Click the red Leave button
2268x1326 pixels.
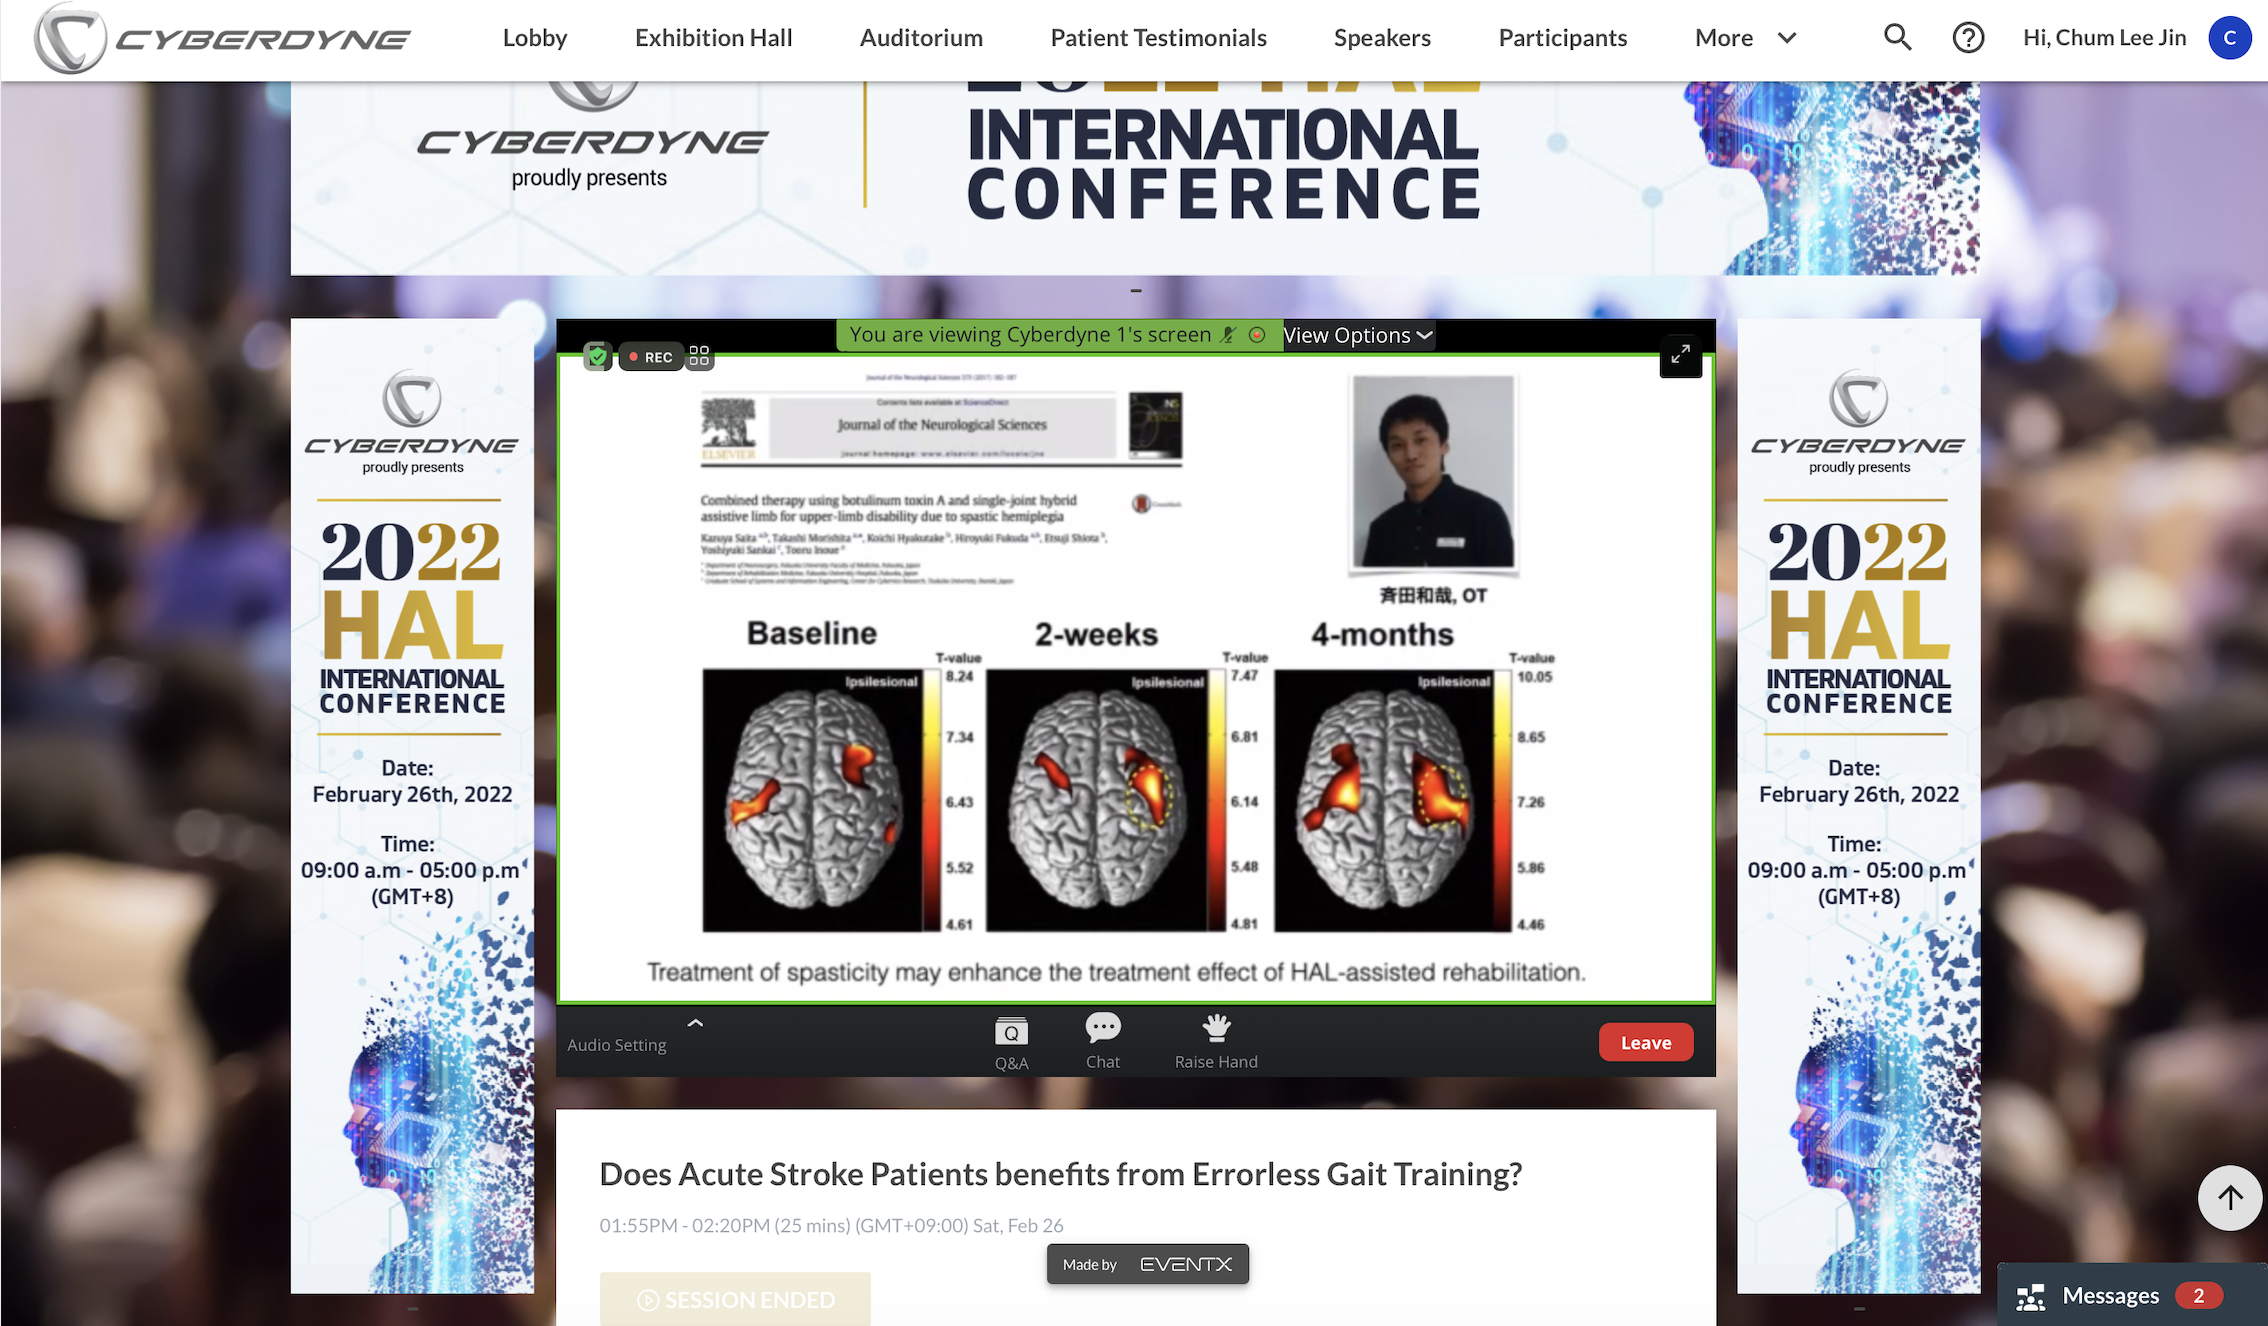tap(1645, 1042)
